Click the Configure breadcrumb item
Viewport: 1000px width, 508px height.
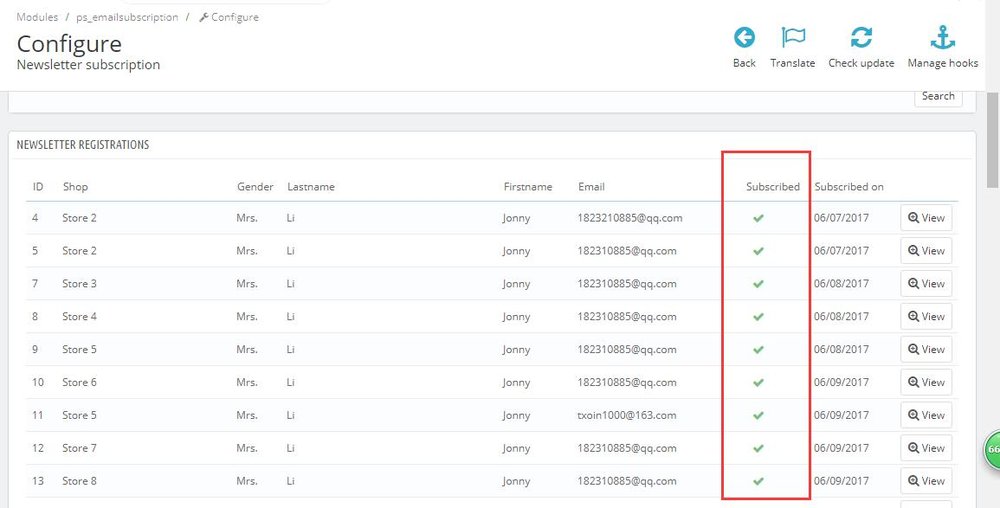pyautogui.click(x=229, y=17)
